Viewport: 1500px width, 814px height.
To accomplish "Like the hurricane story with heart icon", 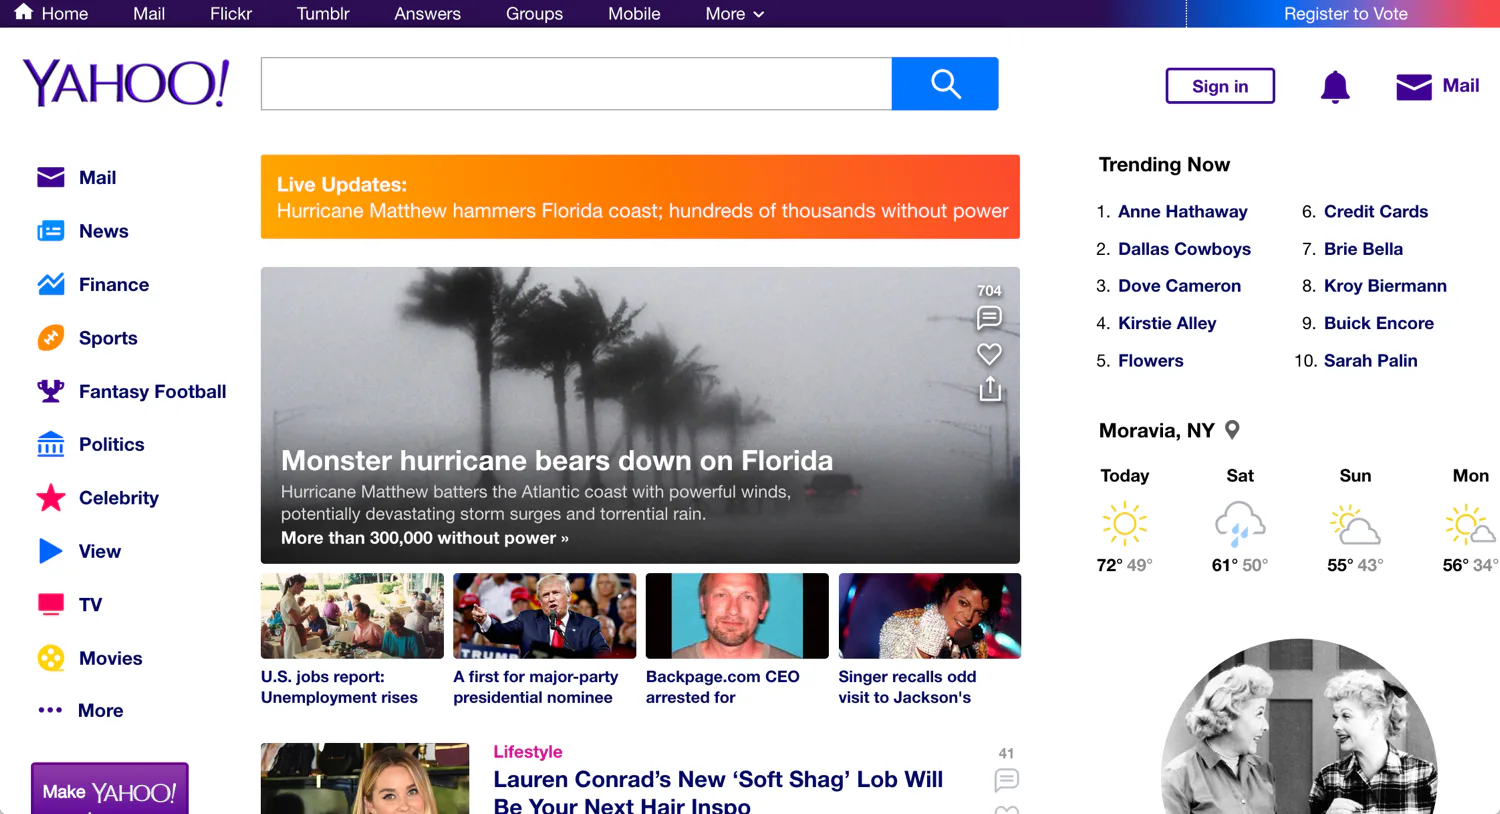I will tap(989, 353).
